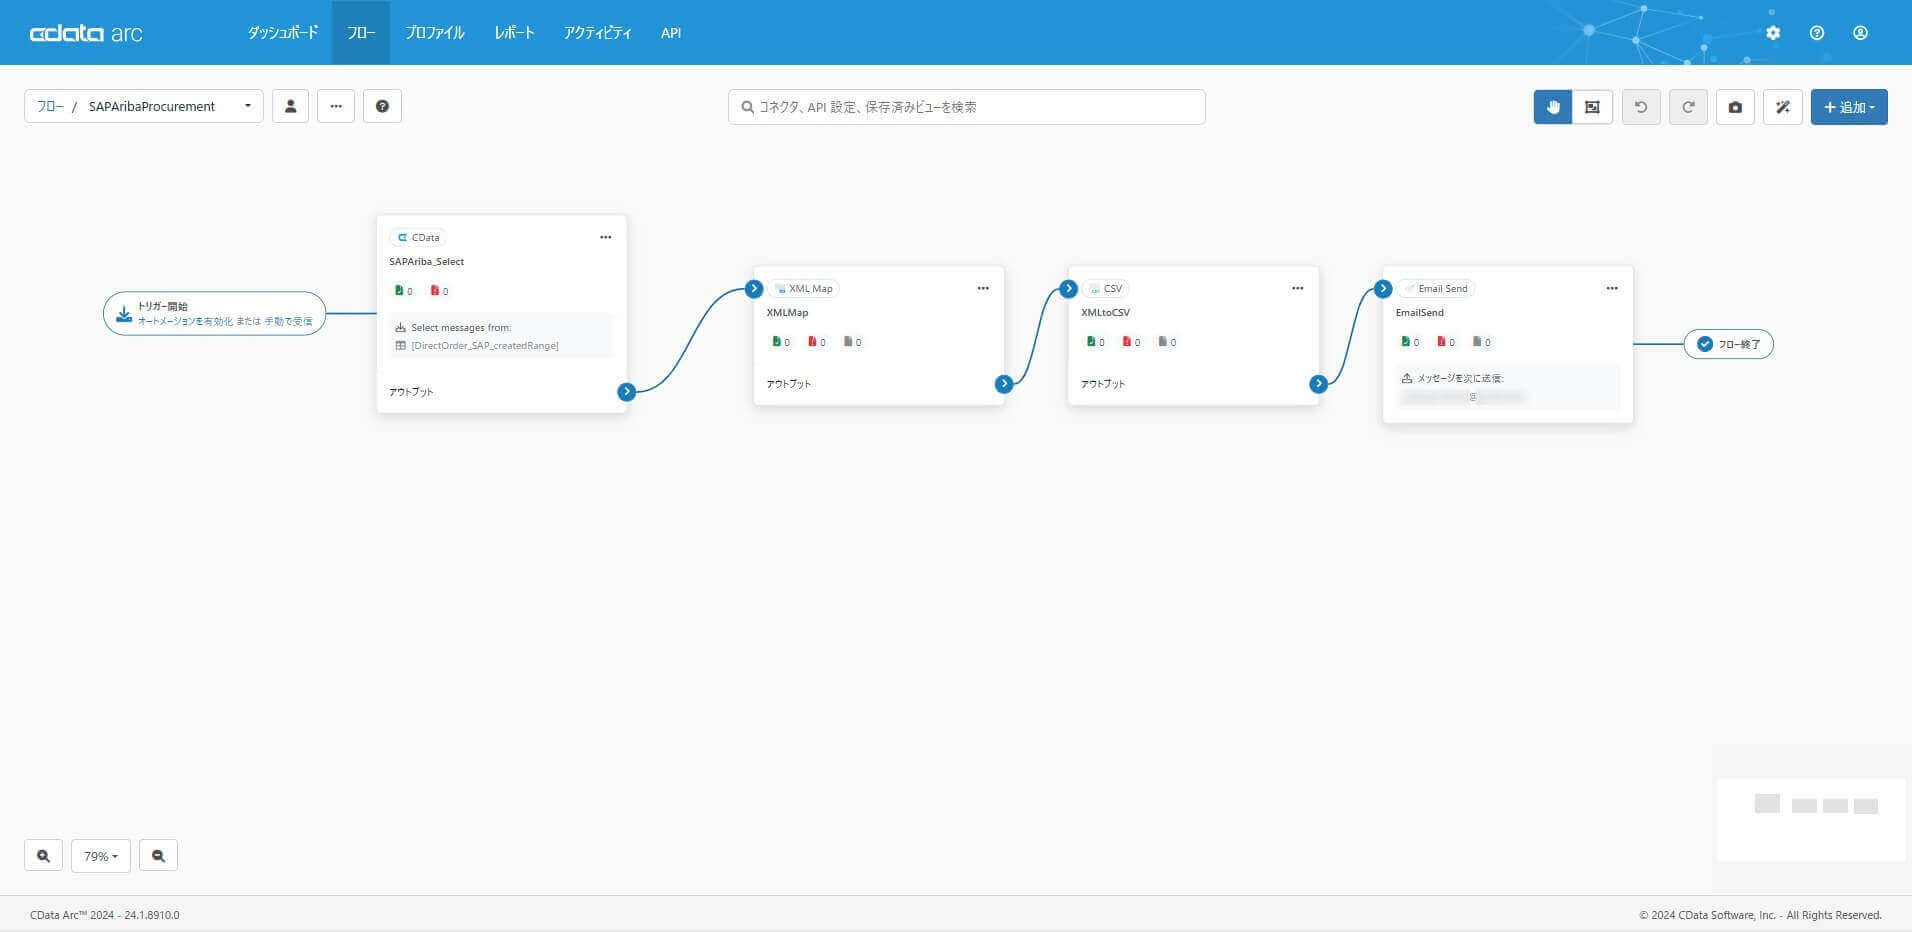Open the help question mark in header

tap(1817, 33)
